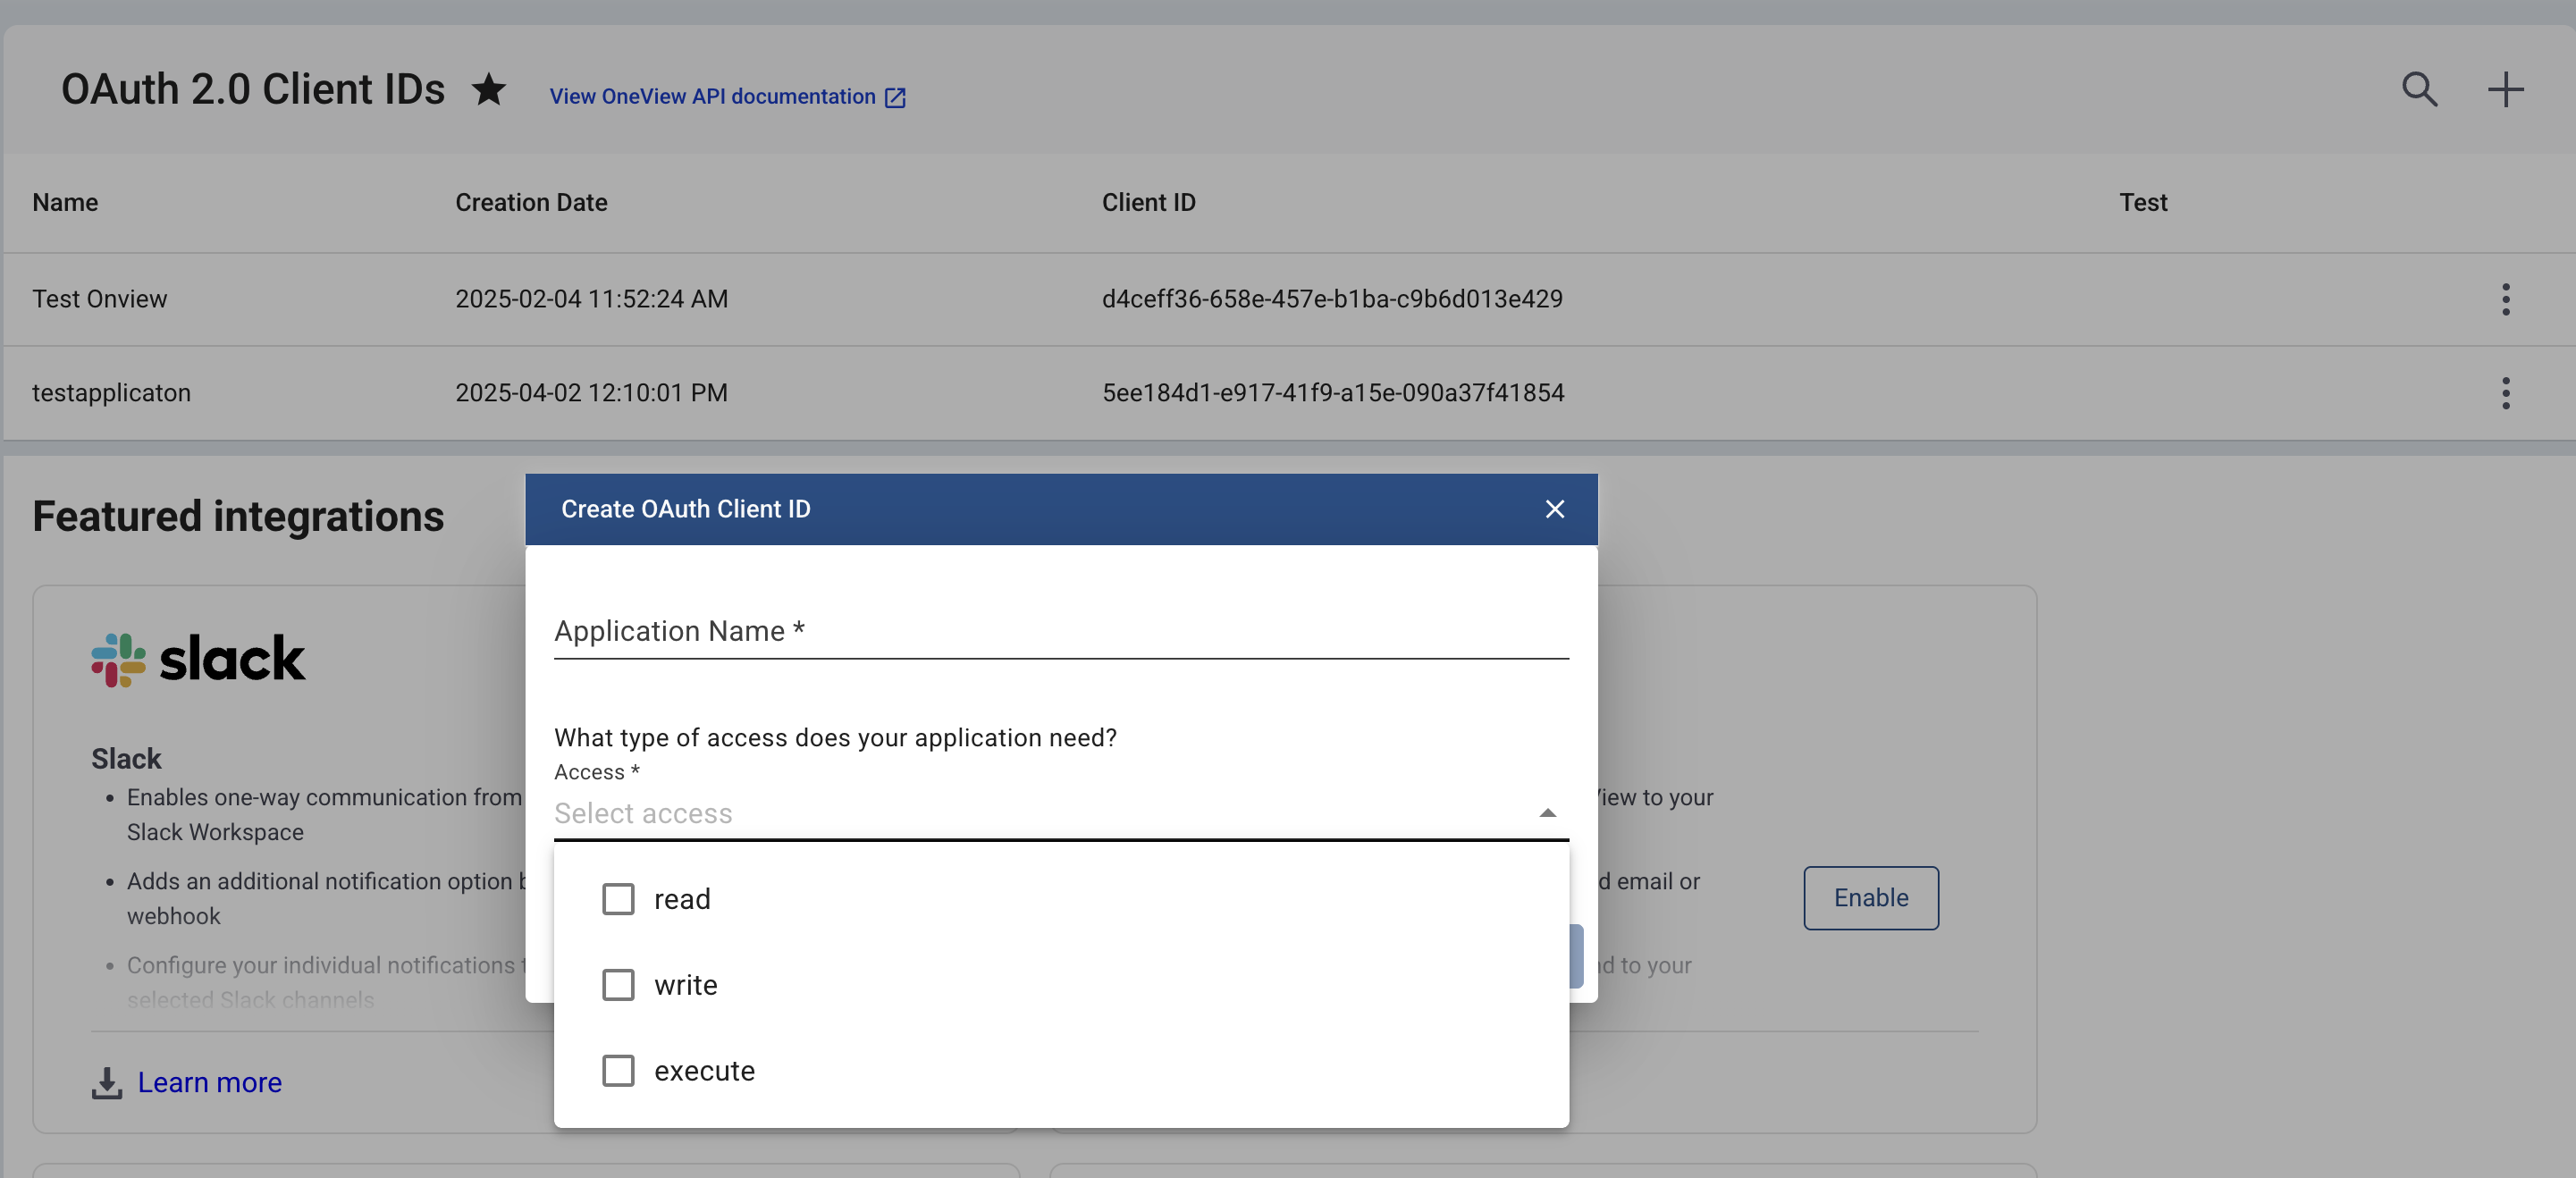2576x1178 pixels.
Task: Collapse the access dropdown using its chevron
Action: click(x=1547, y=812)
